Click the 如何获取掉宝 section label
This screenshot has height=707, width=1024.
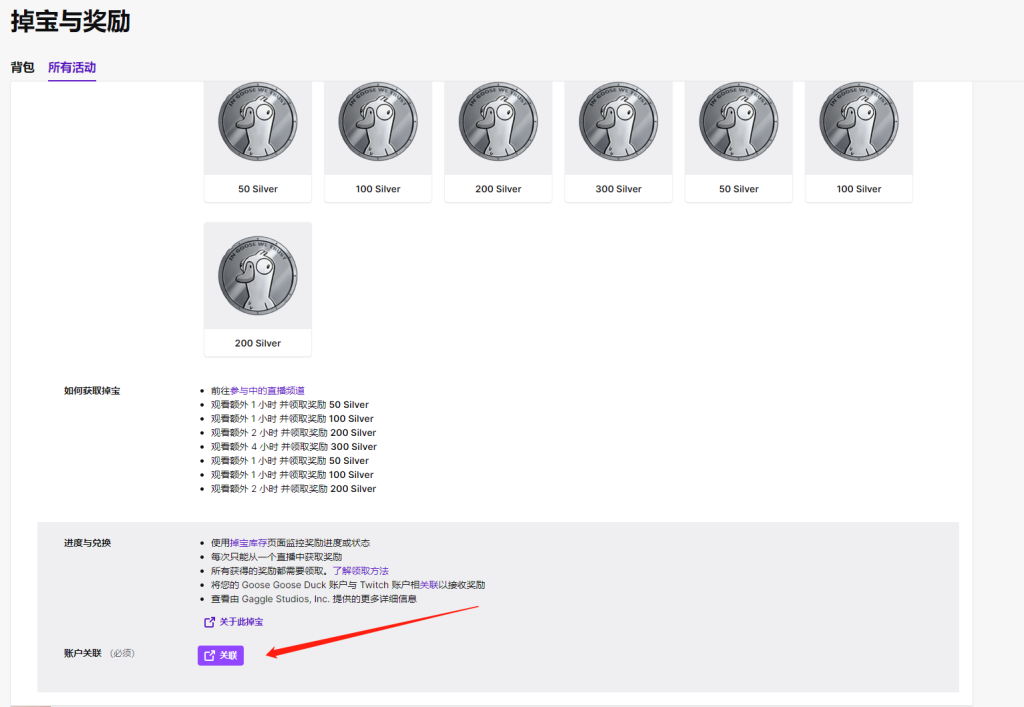click(92, 391)
